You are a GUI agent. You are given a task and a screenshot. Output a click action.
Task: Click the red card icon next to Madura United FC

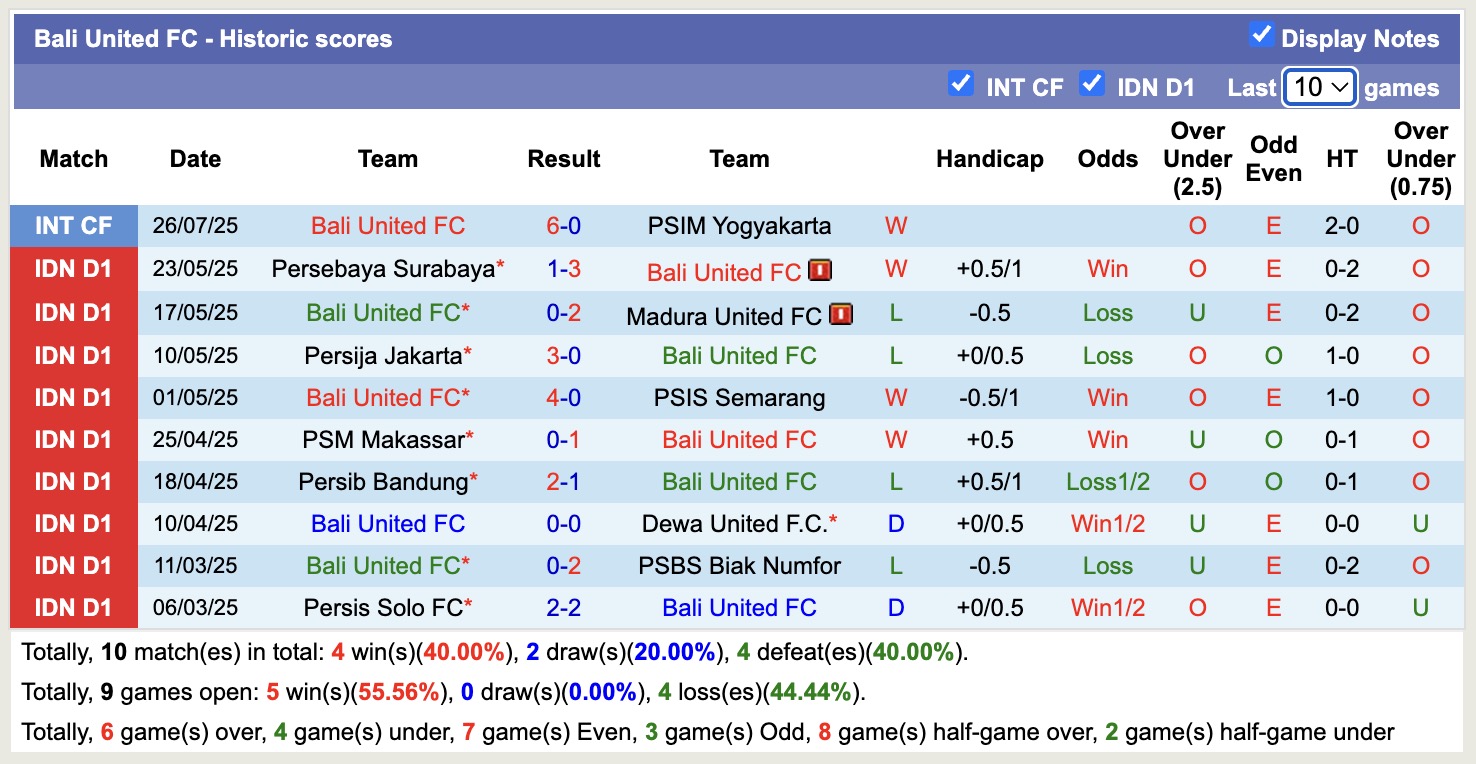[x=841, y=313]
